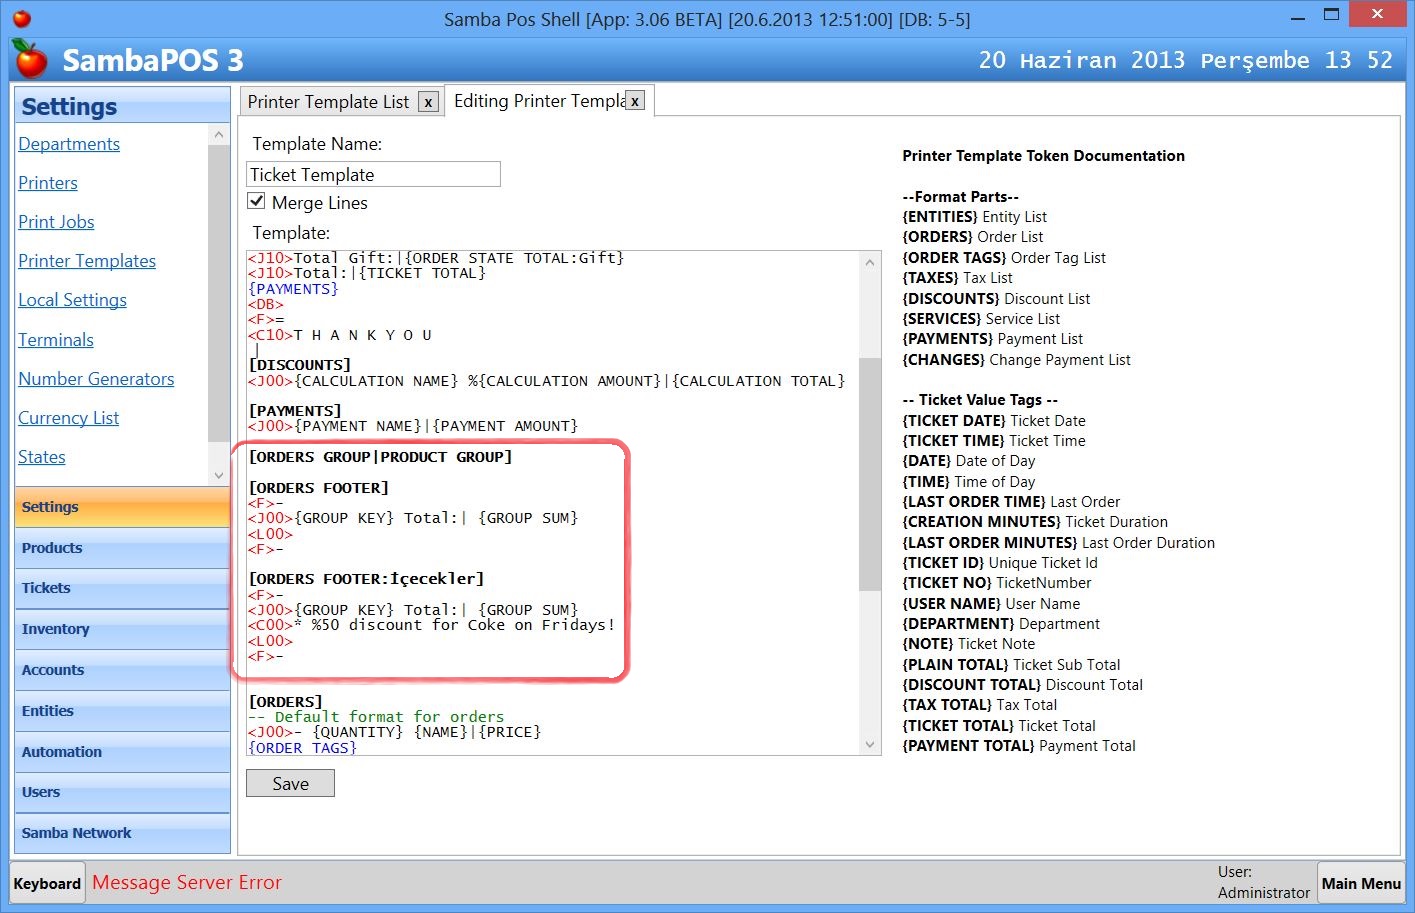Screen dimensions: 1415x913
Task: Open the Currency List link
Action: click(x=68, y=418)
